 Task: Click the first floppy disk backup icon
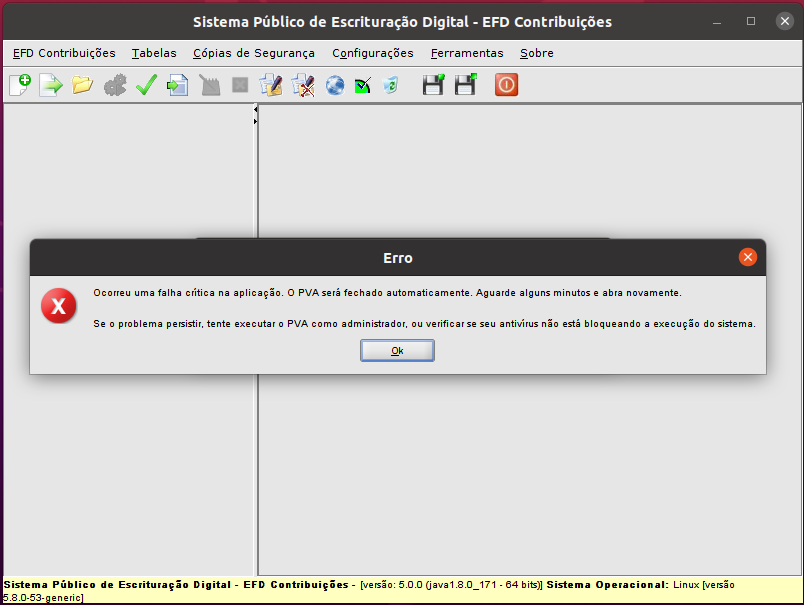[x=433, y=85]
